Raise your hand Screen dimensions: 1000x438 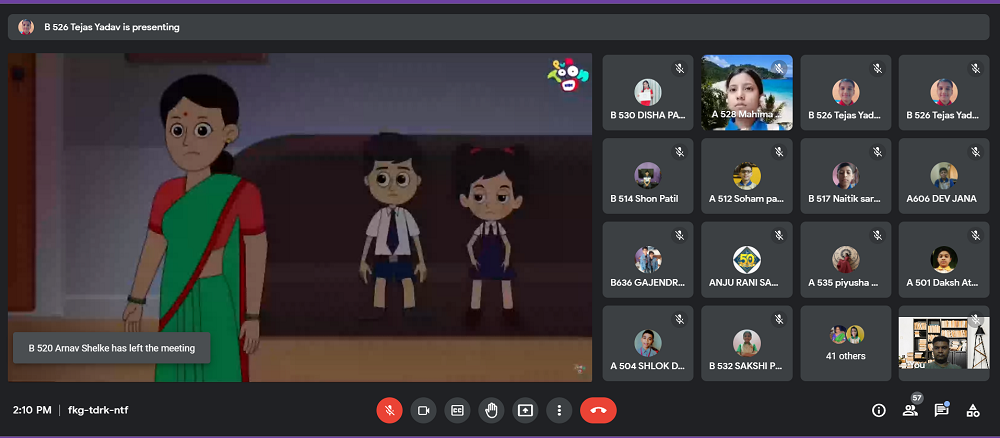491,410
